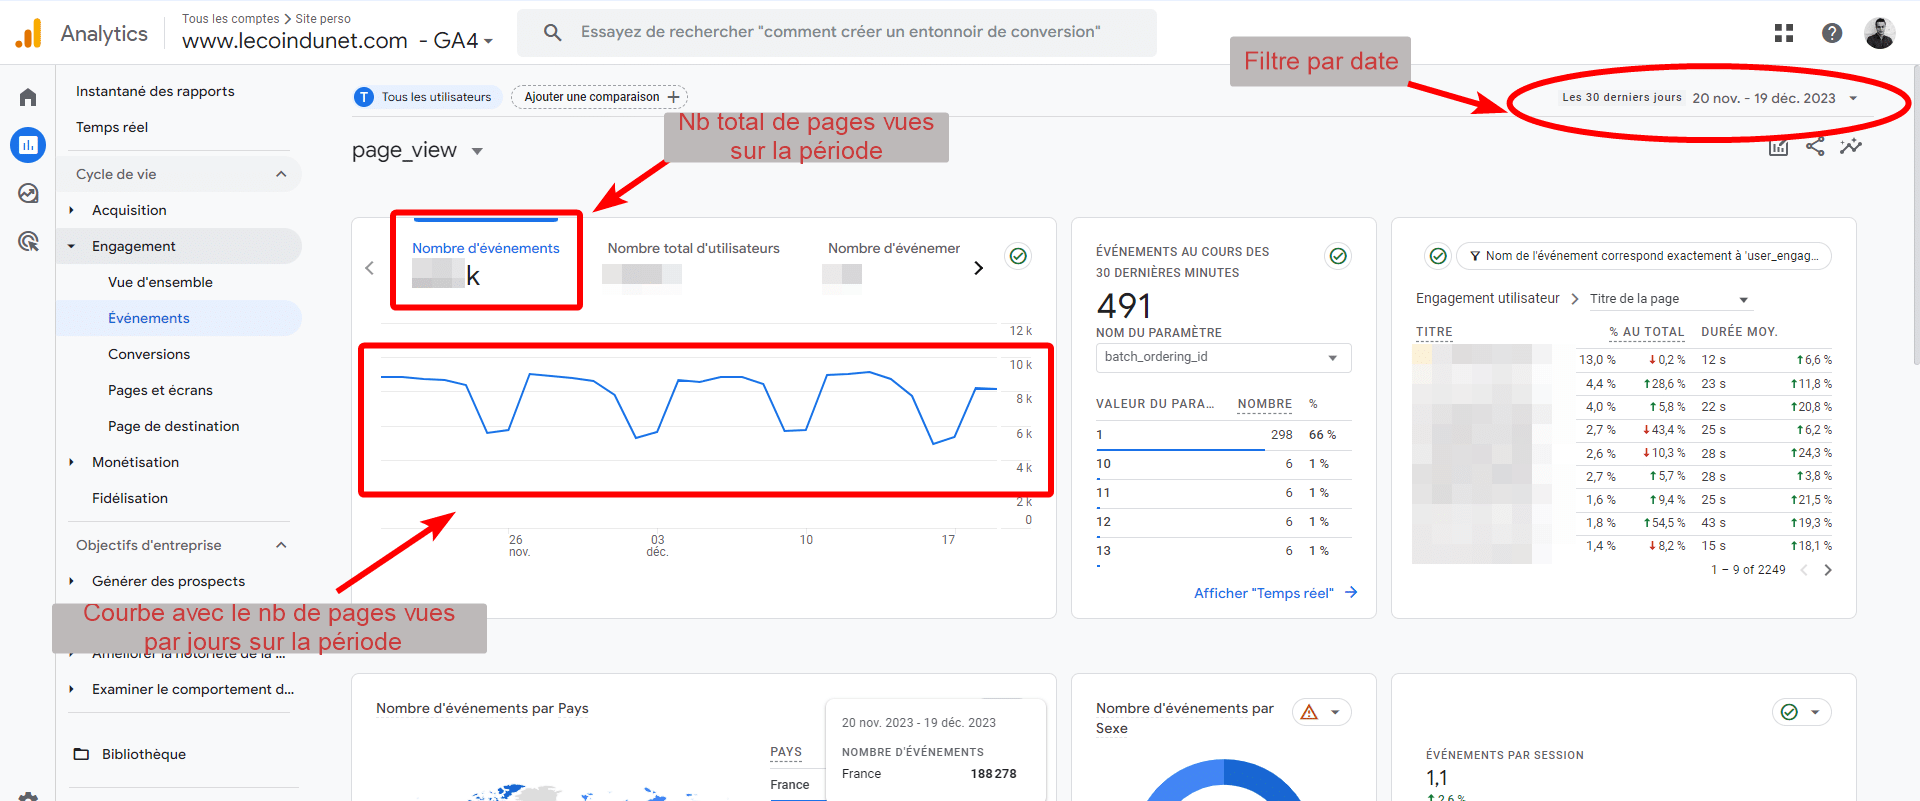Open the page_view event selector dropdown
1920x801 pixels.
pos(477,151)
